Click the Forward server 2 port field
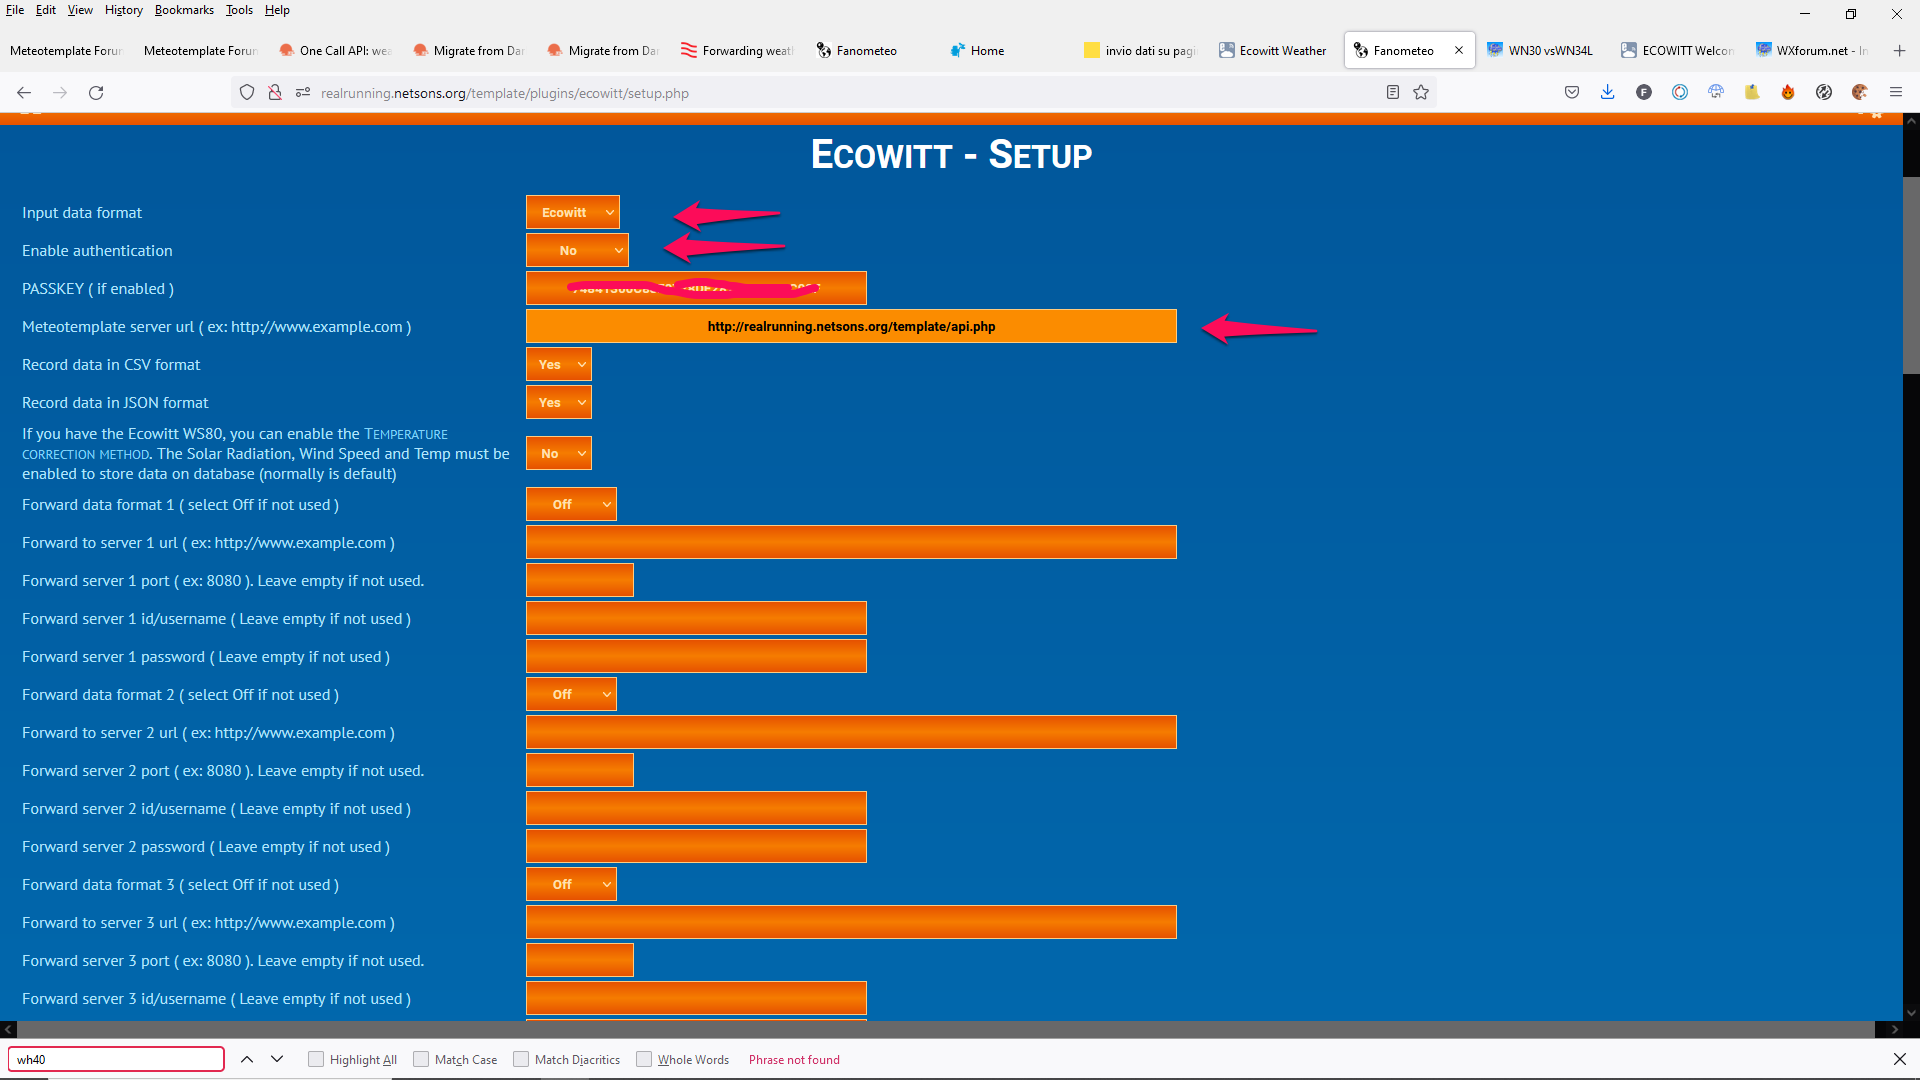This screenshot has height=1080, width=1920. coord(580,770)
